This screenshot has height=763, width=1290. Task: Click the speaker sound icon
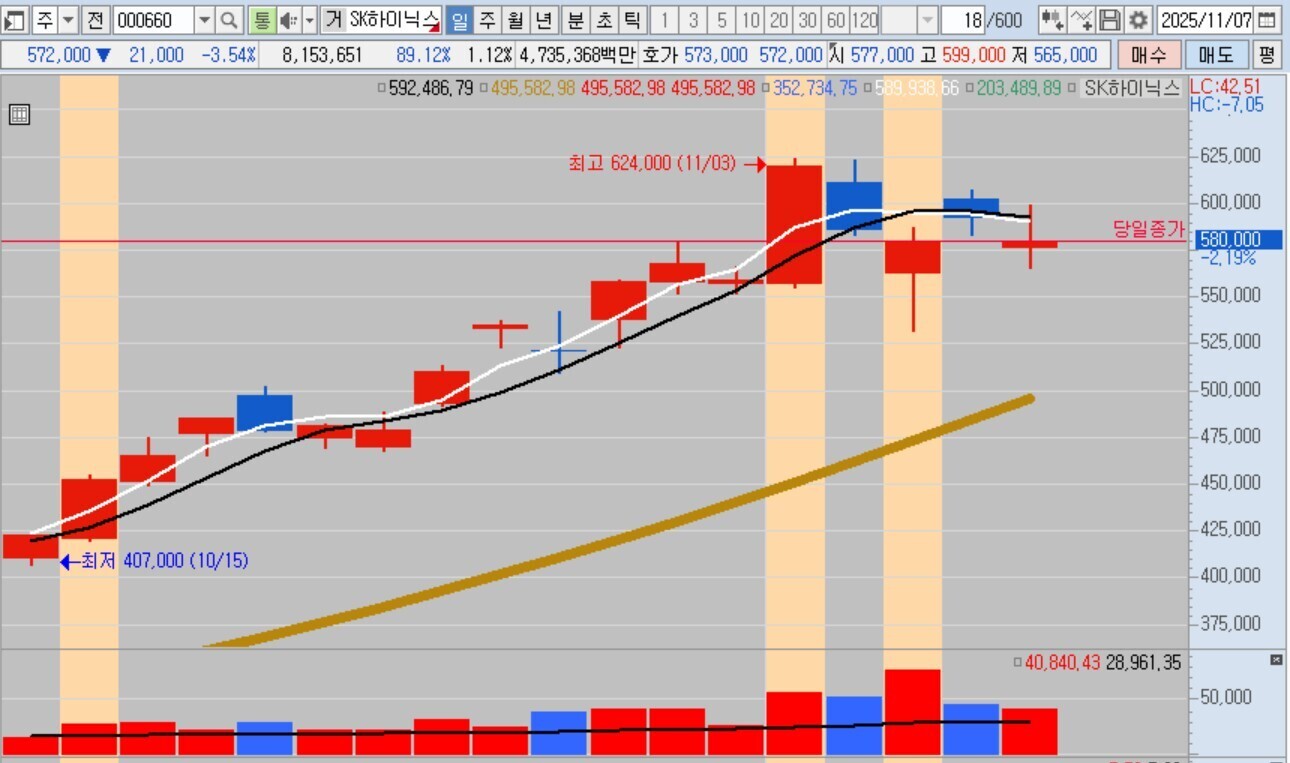(288, 20)
